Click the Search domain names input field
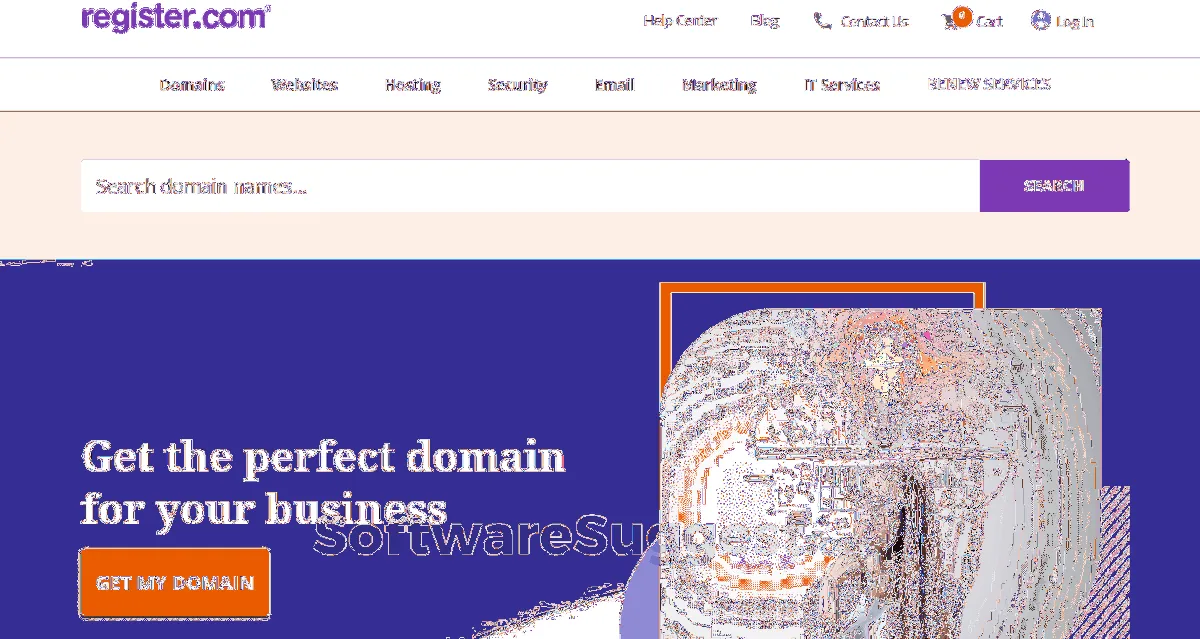The width and height of the screenshot is (1200, 639). [530, 186]
